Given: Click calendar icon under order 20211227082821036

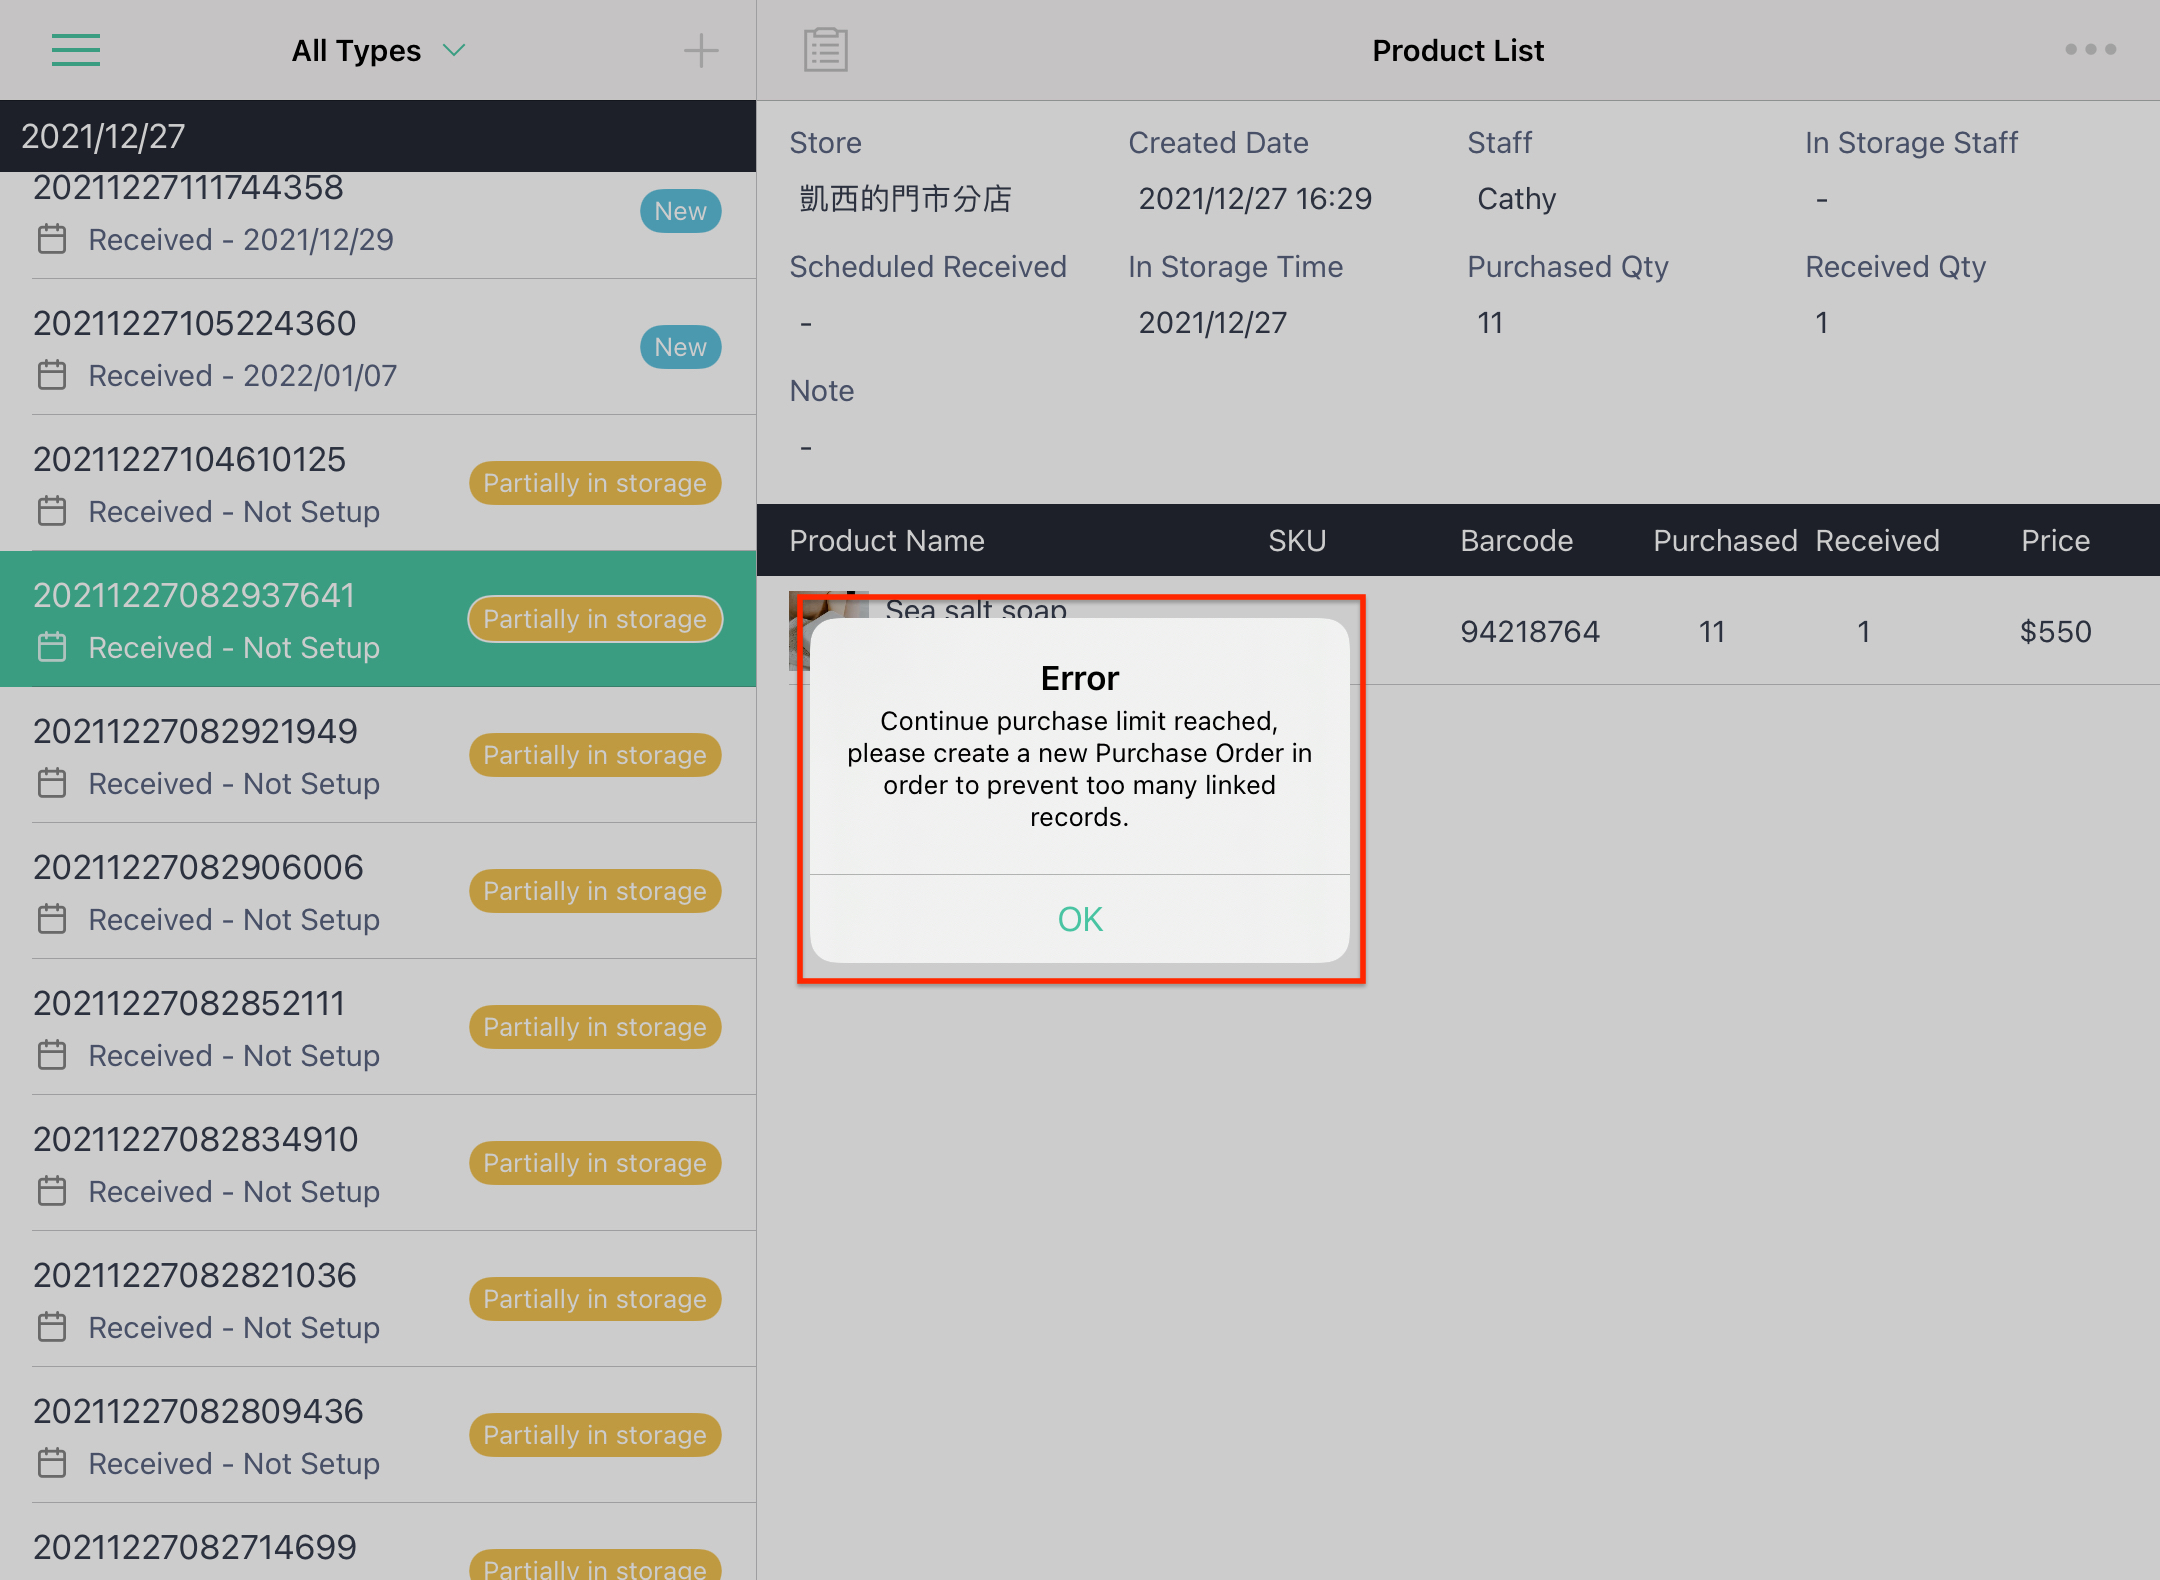Looking at the screenshot, I should tap(52, 1327).
